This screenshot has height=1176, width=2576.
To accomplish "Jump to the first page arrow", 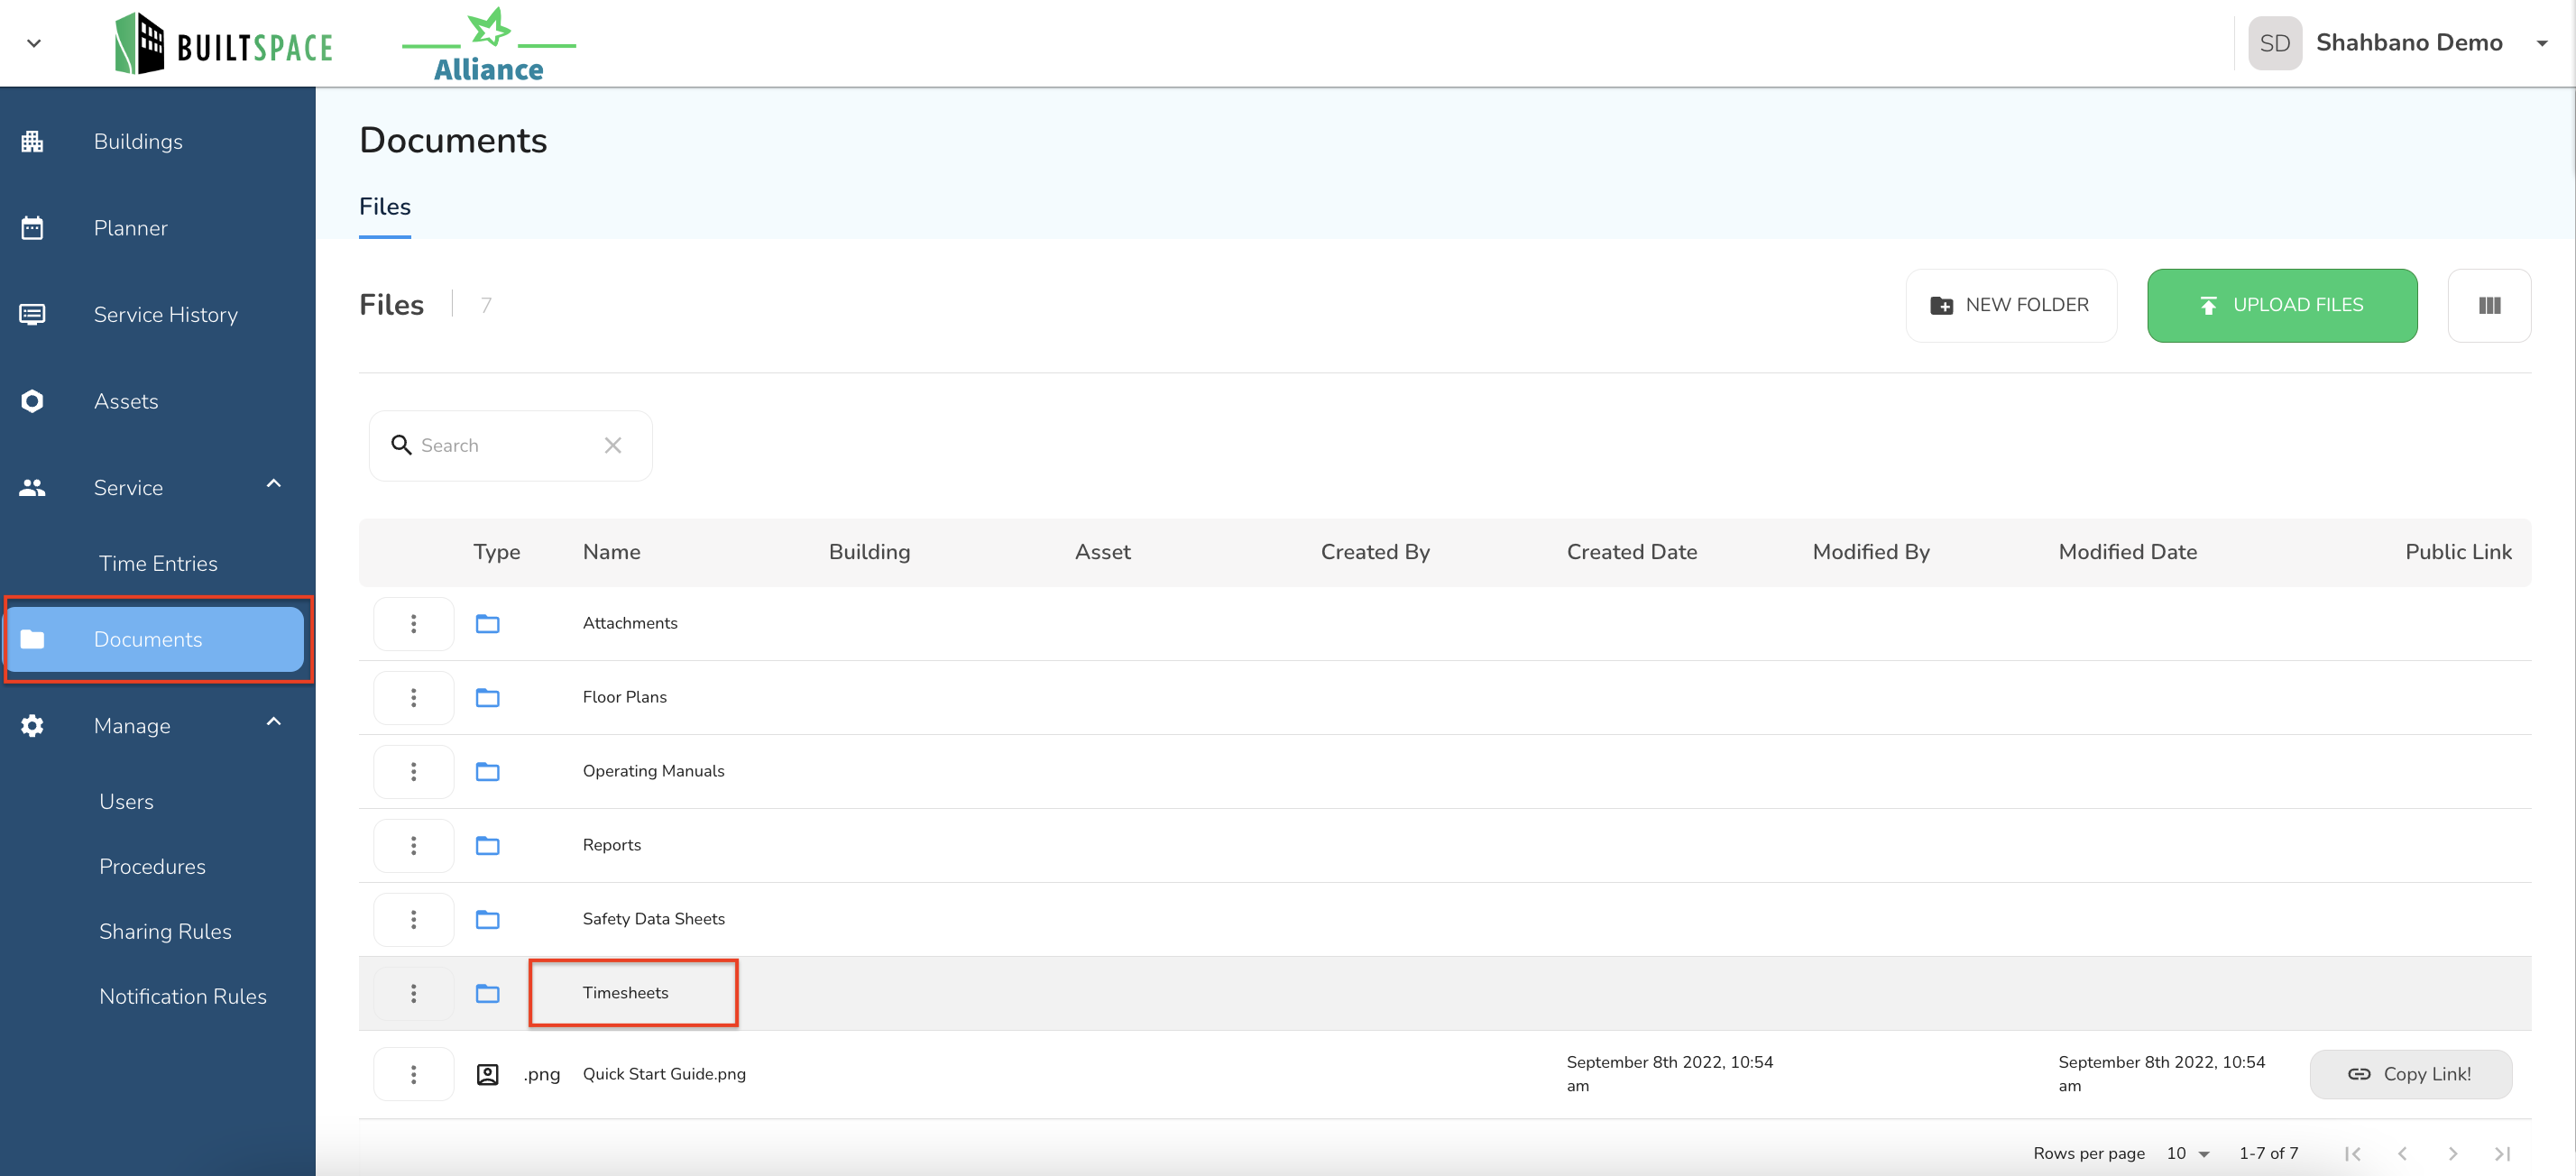I will 2352,1153.
